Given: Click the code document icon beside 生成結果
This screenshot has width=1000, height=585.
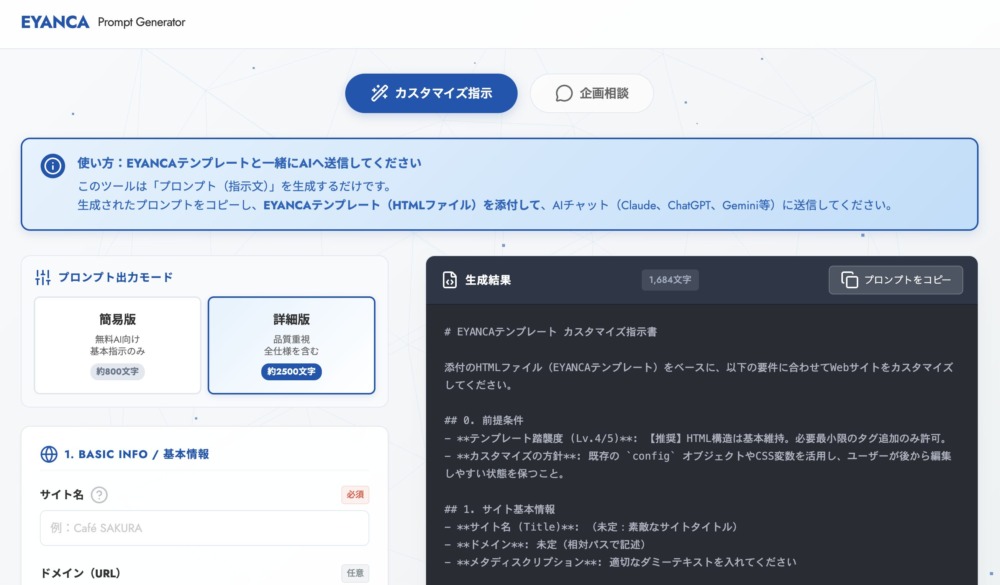Looking at the screenshot, I should point(452,280).
